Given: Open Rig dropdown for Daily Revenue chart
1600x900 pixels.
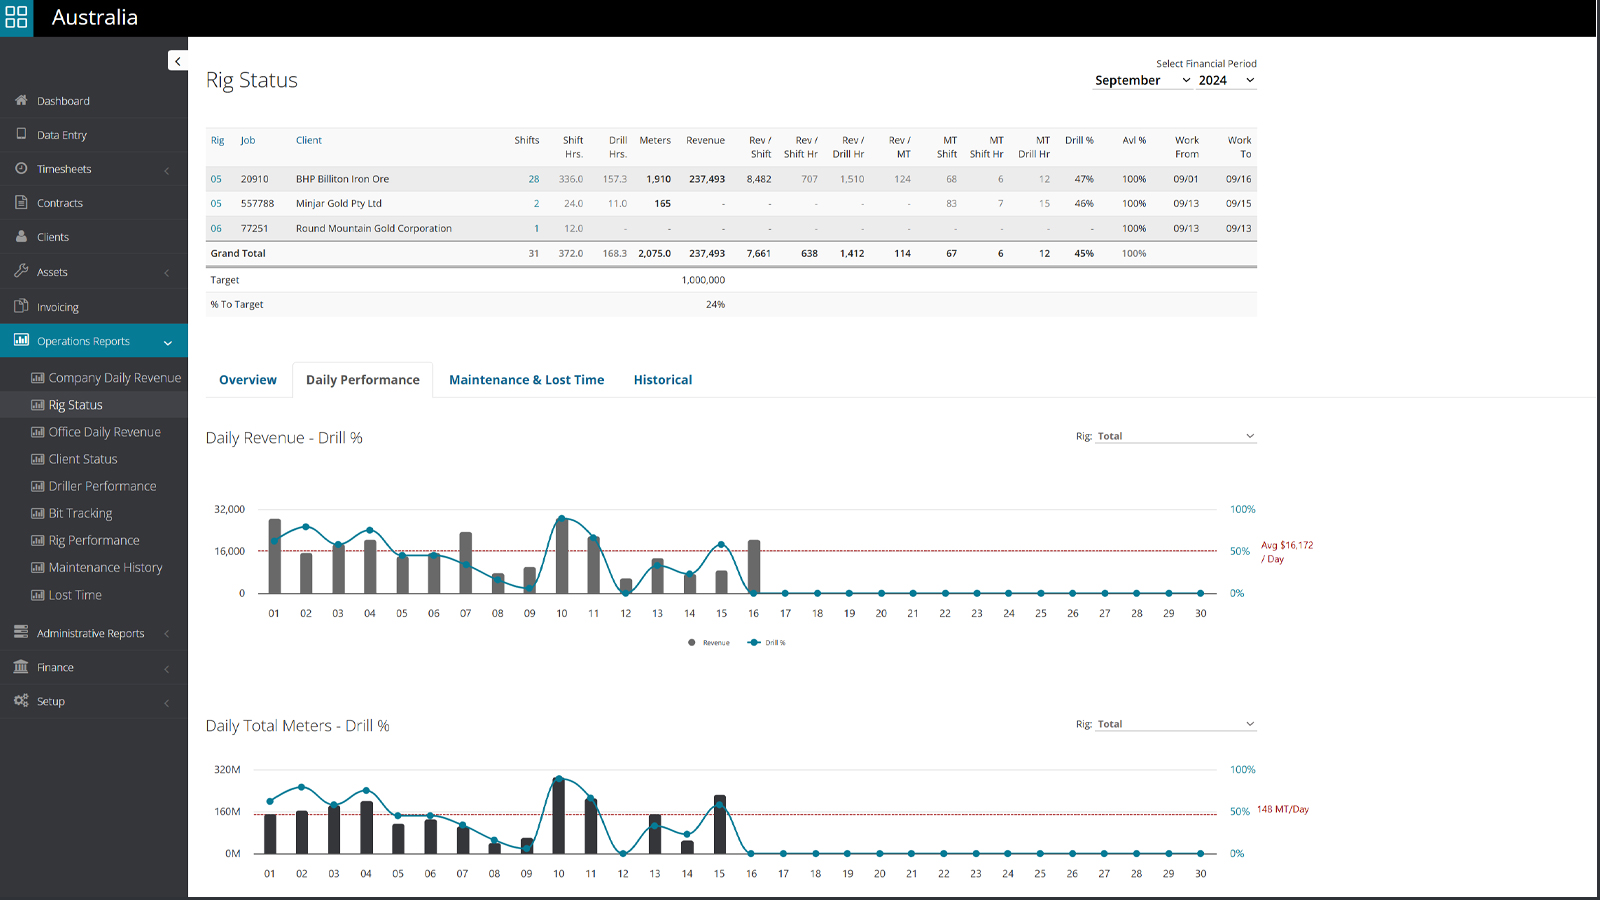Looking at the screenshot, I should point(1174,436).
